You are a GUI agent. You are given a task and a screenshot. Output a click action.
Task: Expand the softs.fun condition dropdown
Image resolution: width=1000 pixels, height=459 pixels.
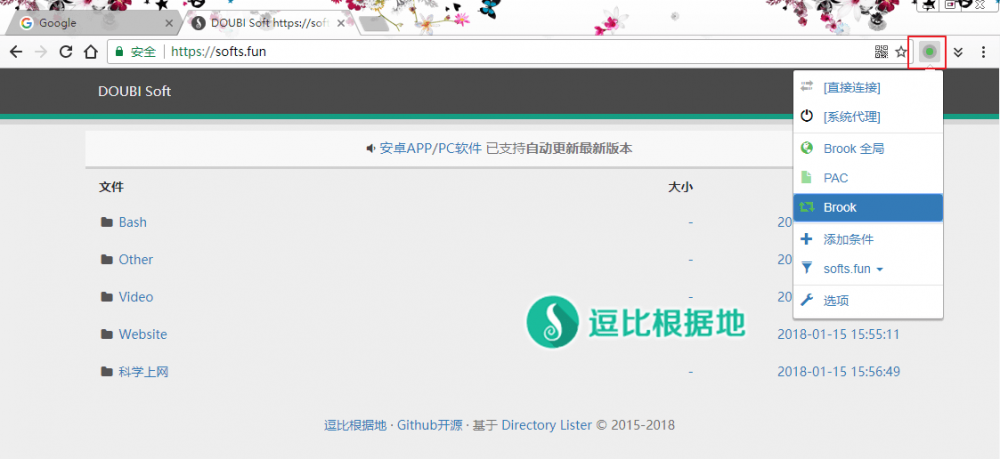[x=853, y=269]
